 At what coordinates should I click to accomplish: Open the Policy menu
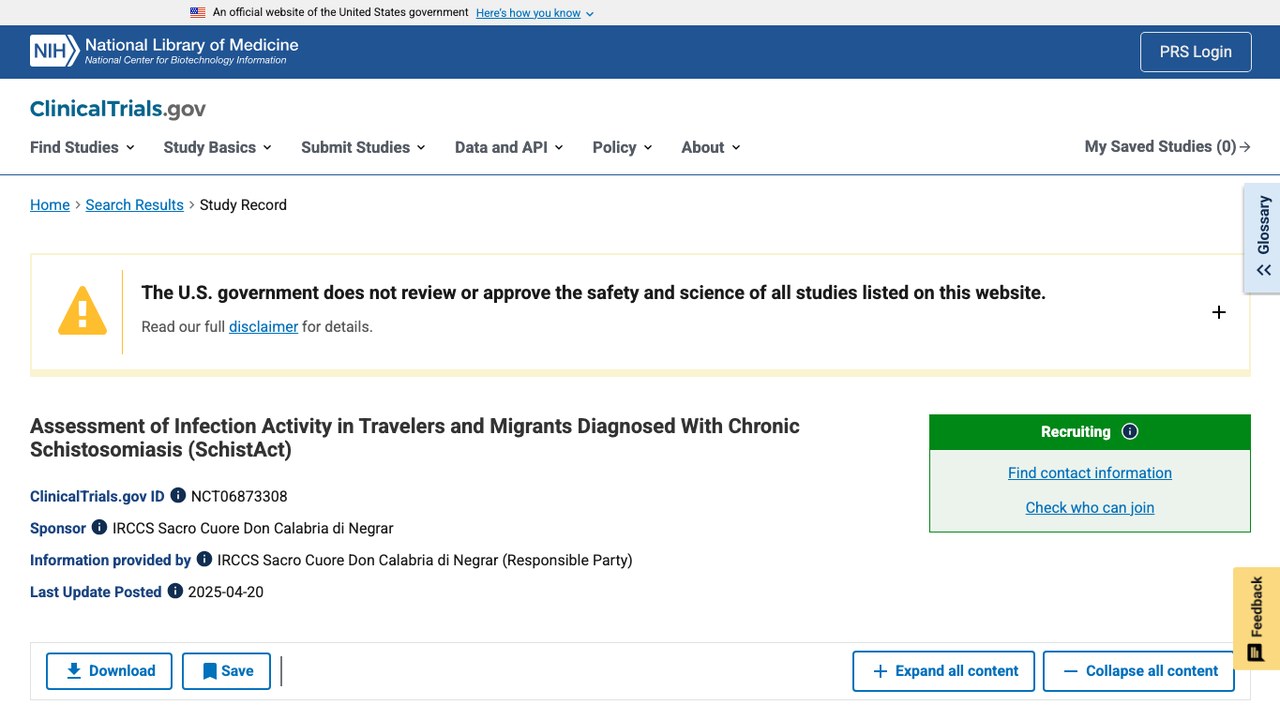click(622, 147)
